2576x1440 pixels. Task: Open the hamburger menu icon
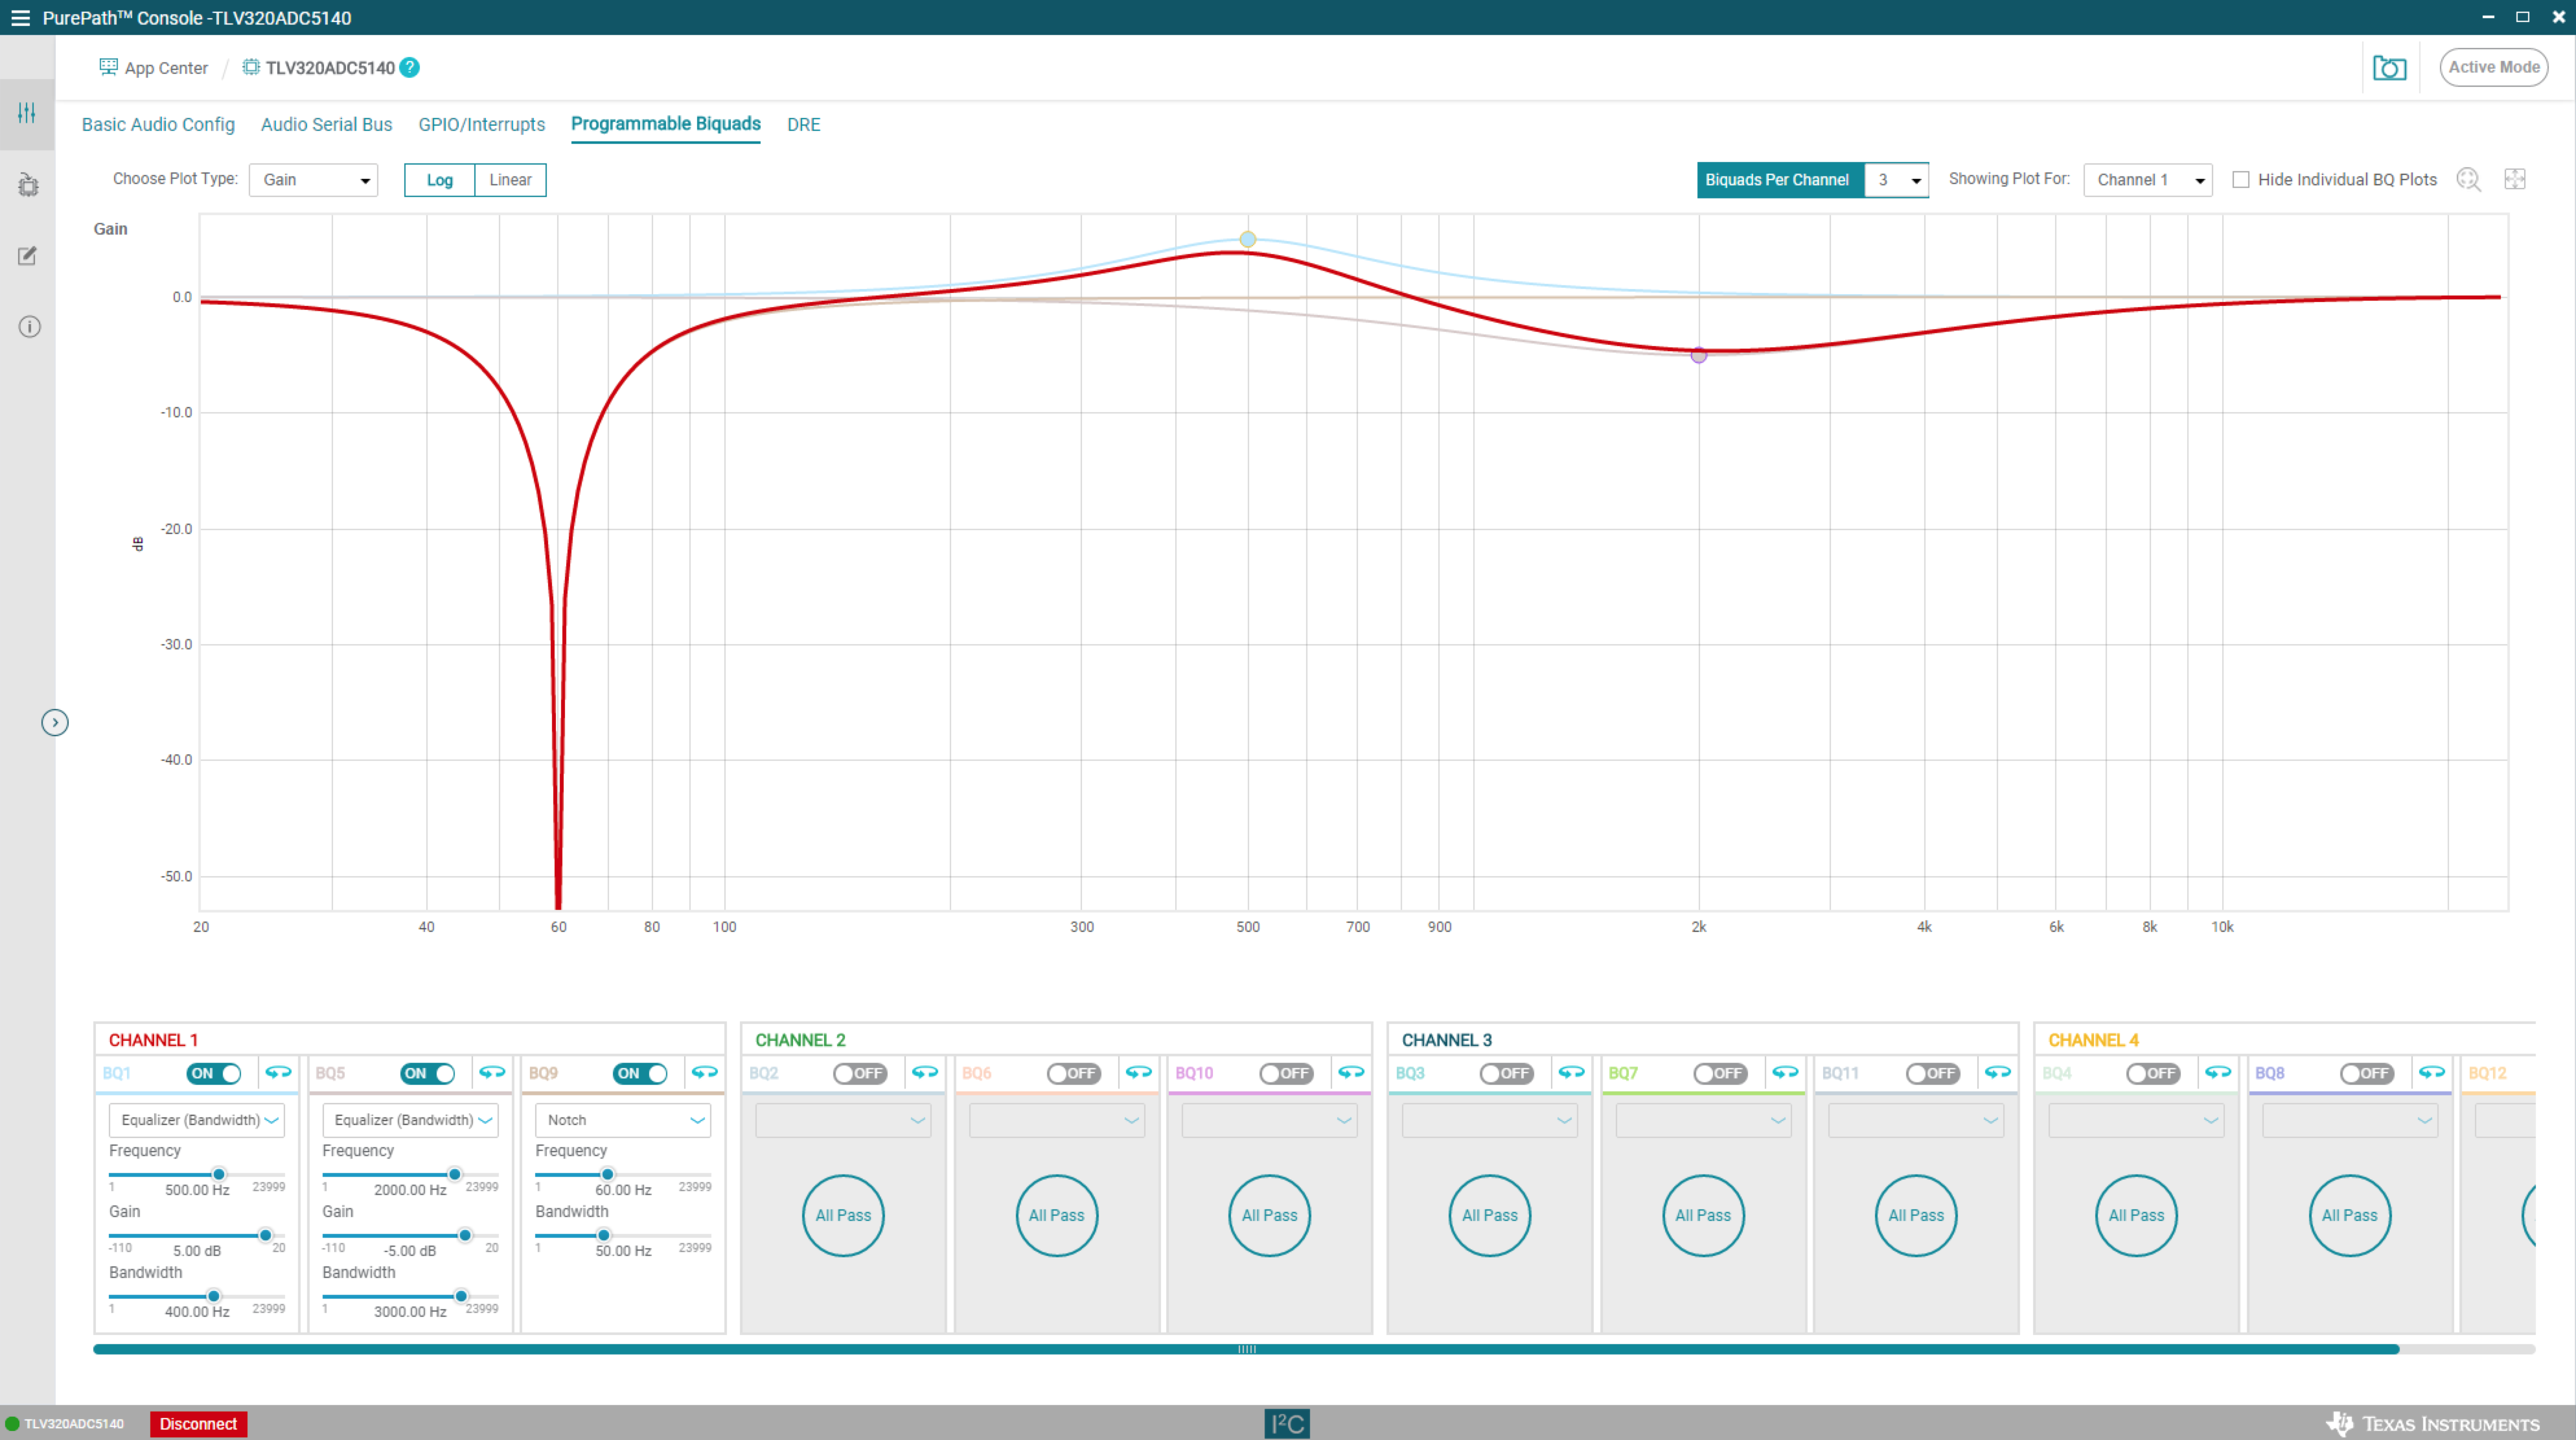pyautogui.click(x=20, y=18)
